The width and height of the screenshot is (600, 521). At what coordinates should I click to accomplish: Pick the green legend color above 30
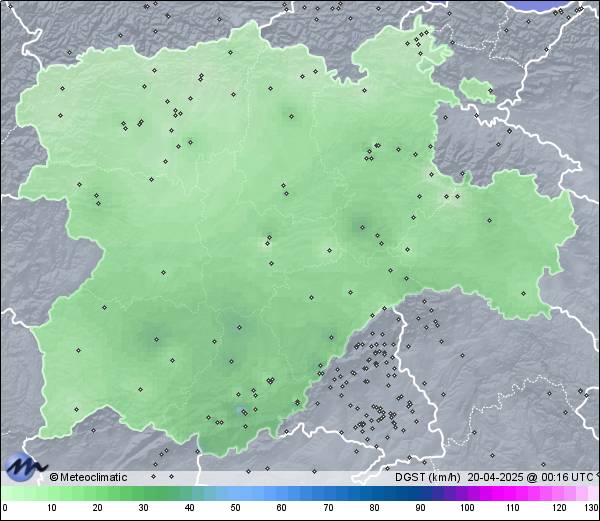click(143, 493)
